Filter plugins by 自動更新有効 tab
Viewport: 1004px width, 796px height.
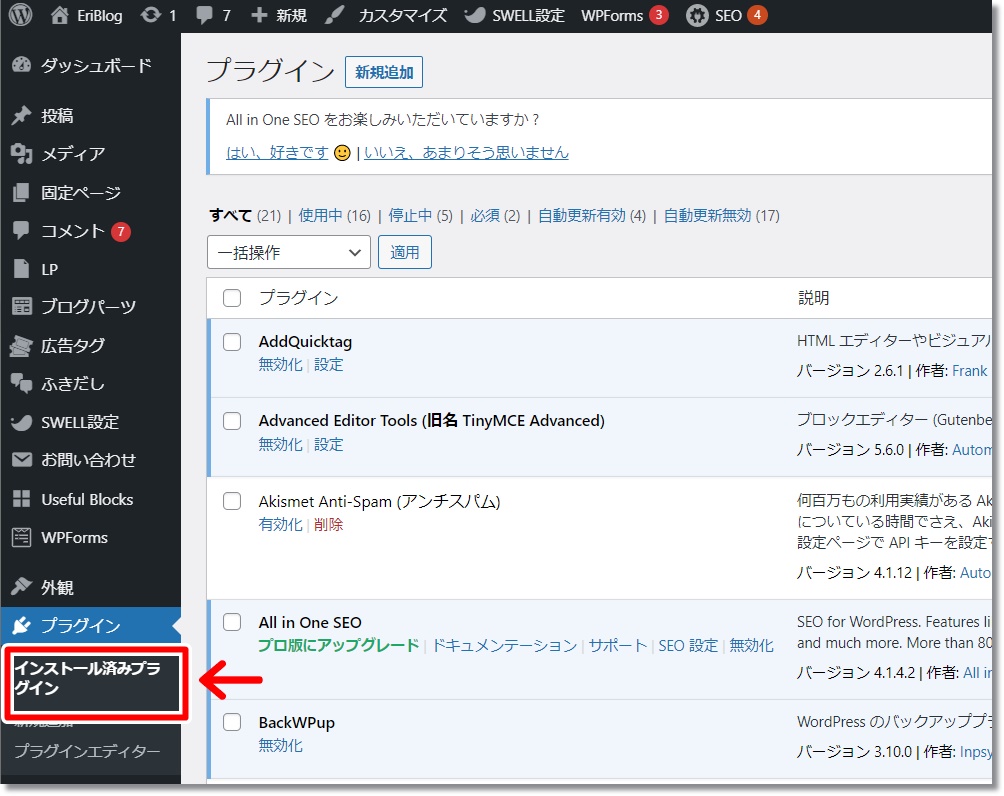581,216
